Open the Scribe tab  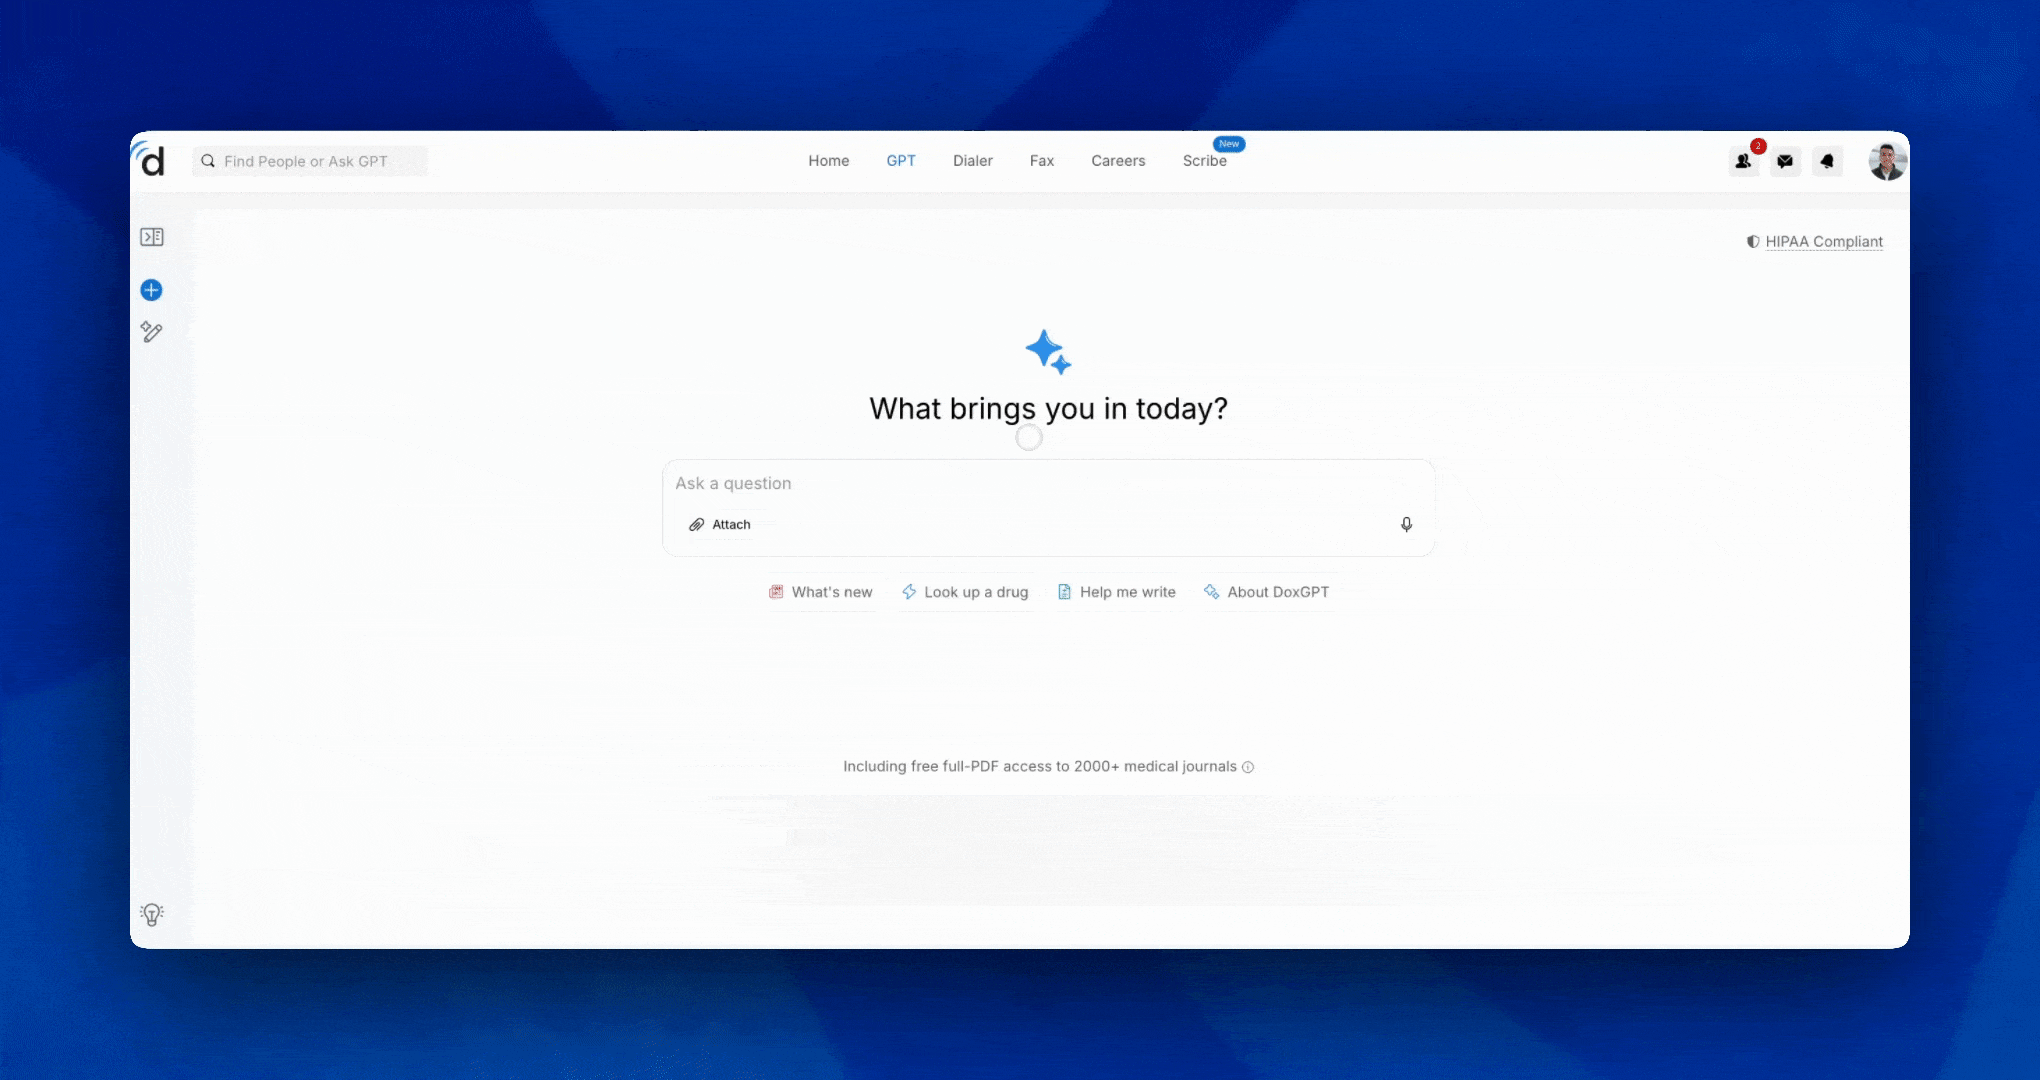[x=1204, y=161]
